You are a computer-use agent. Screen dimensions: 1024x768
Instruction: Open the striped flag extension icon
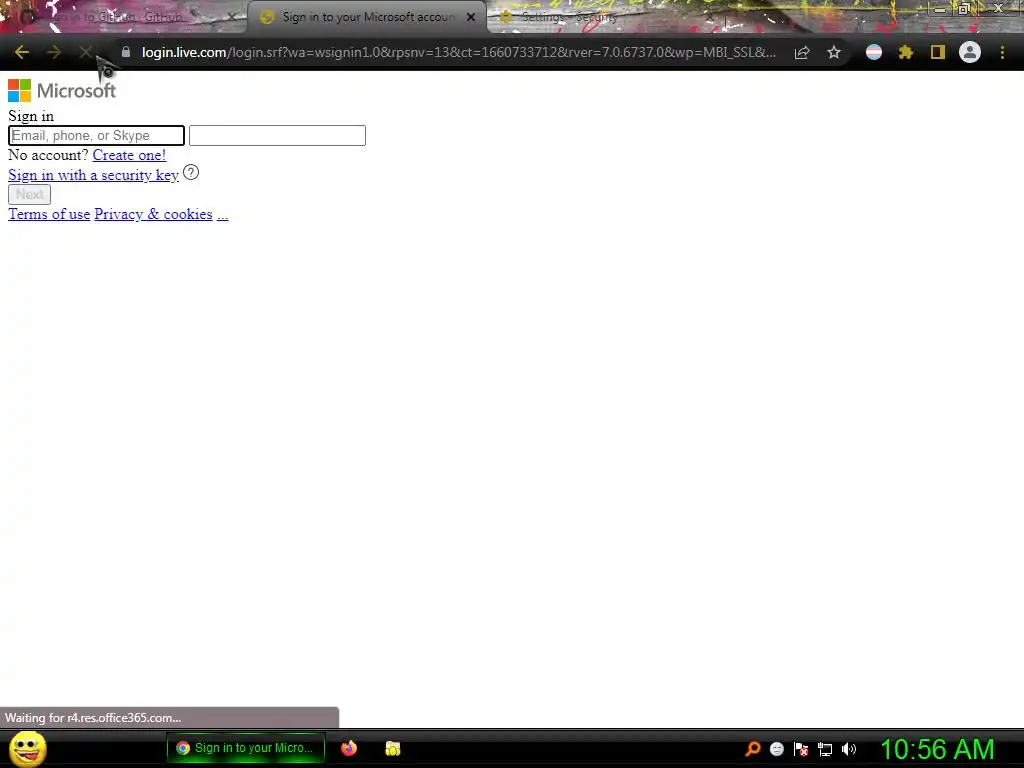(874, 52)
